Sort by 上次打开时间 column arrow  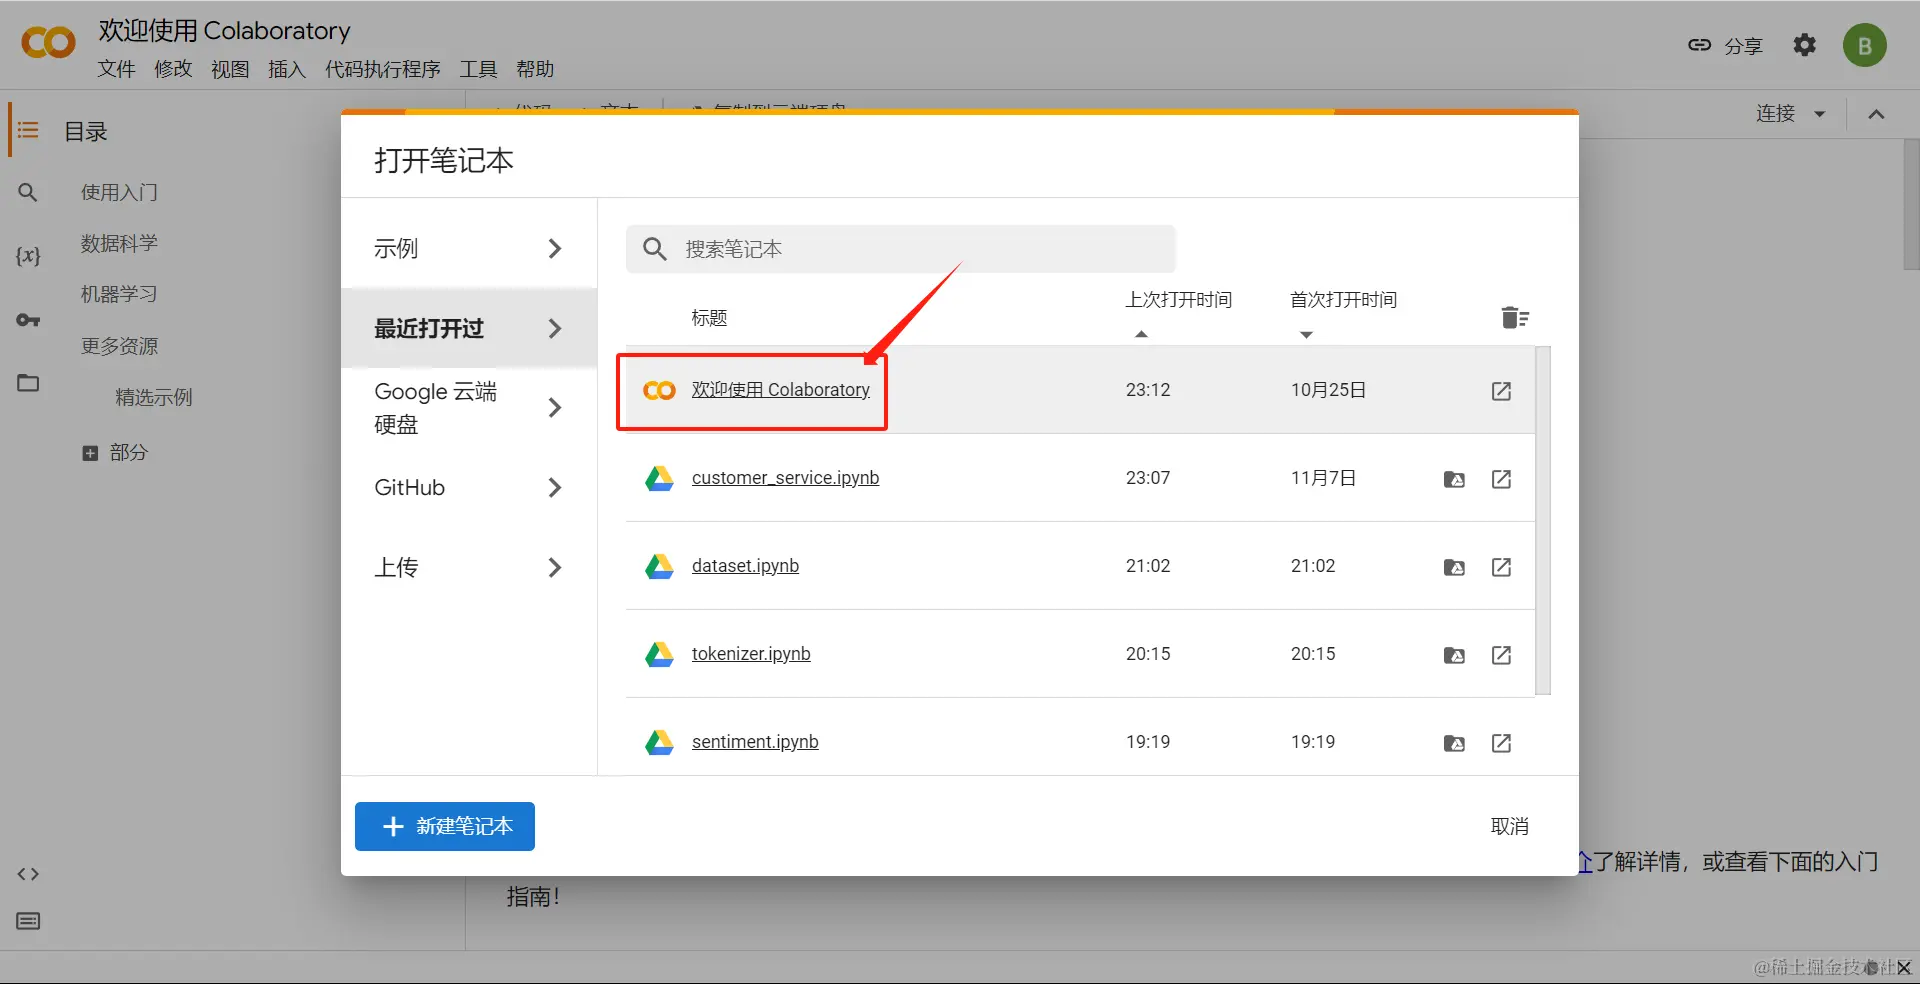point(1141,334)
